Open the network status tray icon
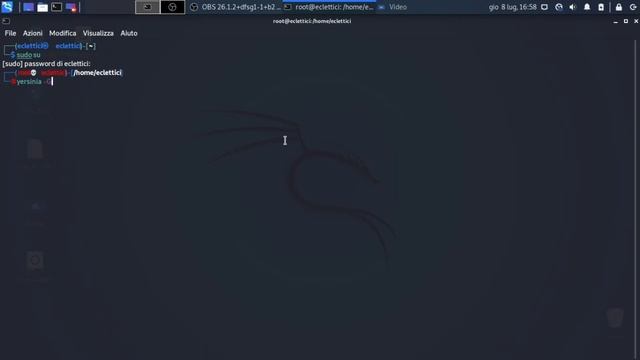Viewport: 640px width, 360px height. tap(559, 7)
